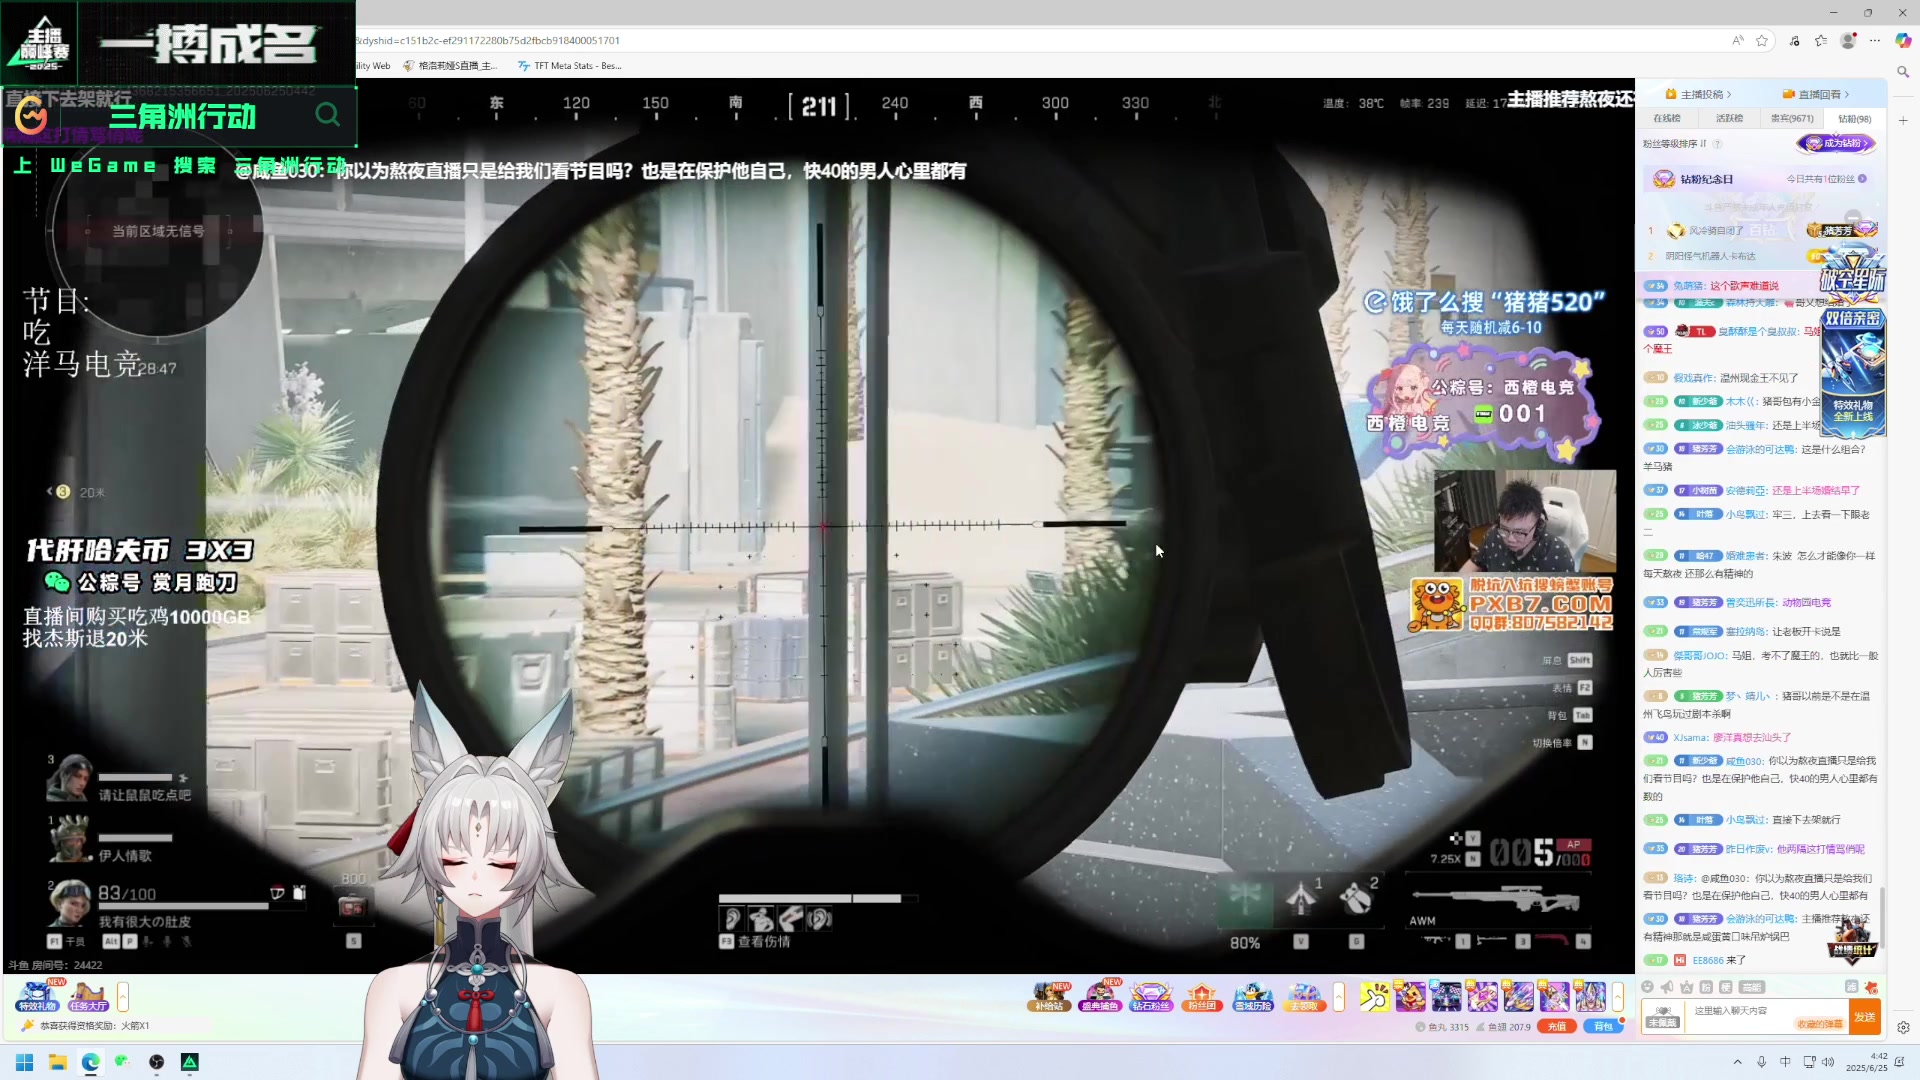Open the Windows Start menu
The image size is (1920, 1080).
click(25, 1062)
